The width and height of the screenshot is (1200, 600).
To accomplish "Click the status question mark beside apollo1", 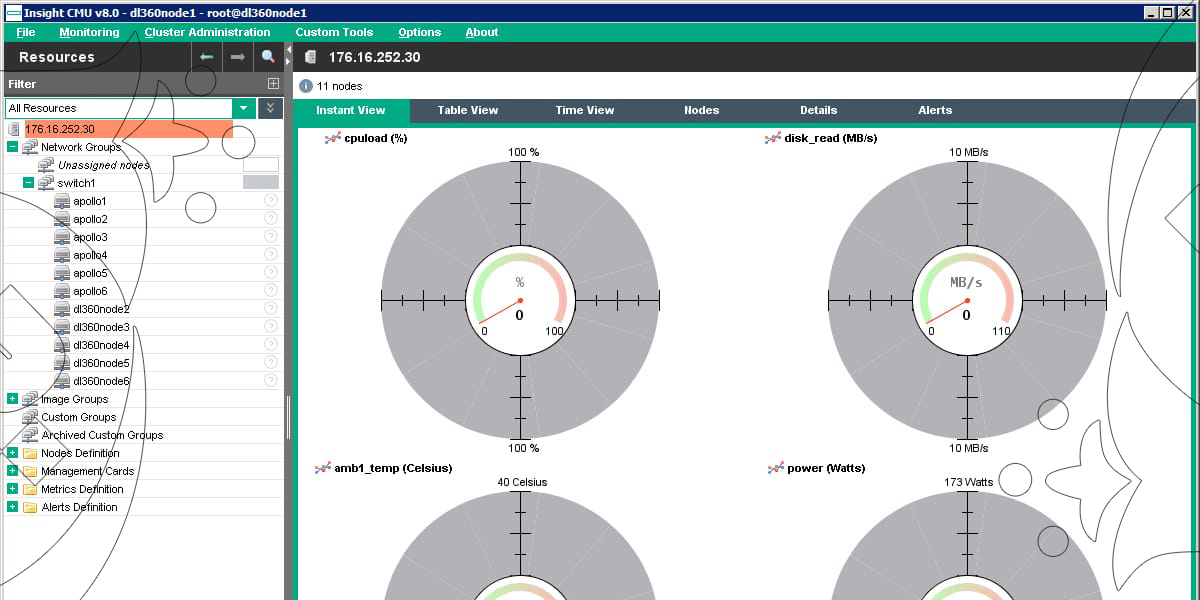I will [x=270, y=201].
